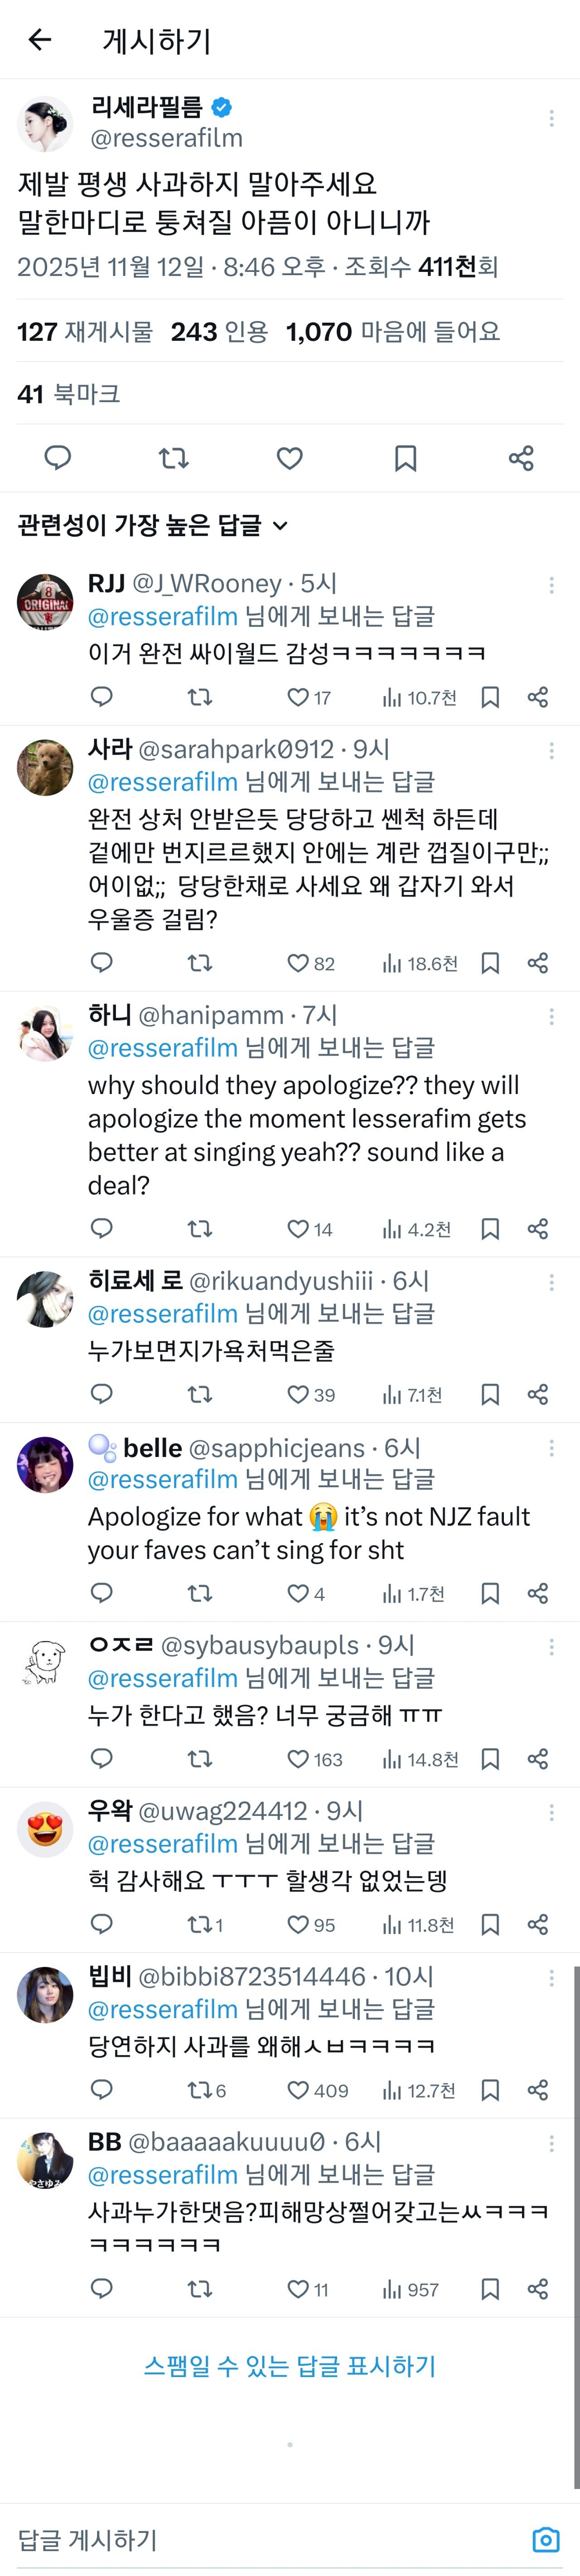Share the main post via share icon
The image size is (580, 2576).
521,458
